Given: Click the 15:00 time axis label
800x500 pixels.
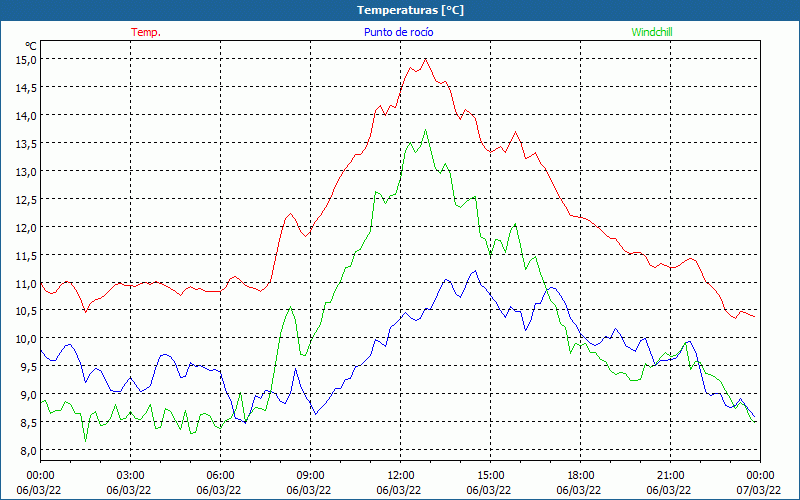Looking at the screenshot, I should [490, 476].
